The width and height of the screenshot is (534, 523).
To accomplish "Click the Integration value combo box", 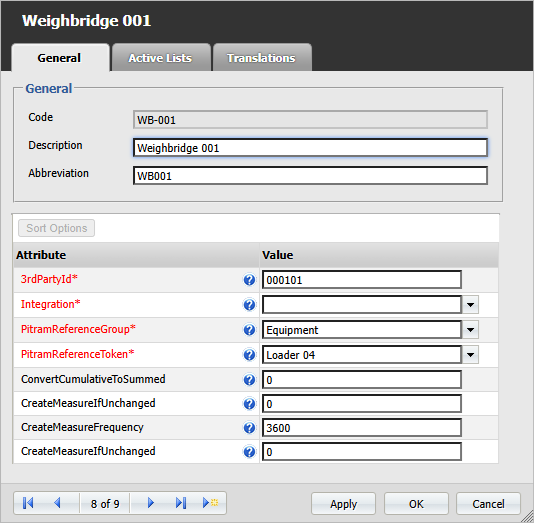I will pos(362,305).
